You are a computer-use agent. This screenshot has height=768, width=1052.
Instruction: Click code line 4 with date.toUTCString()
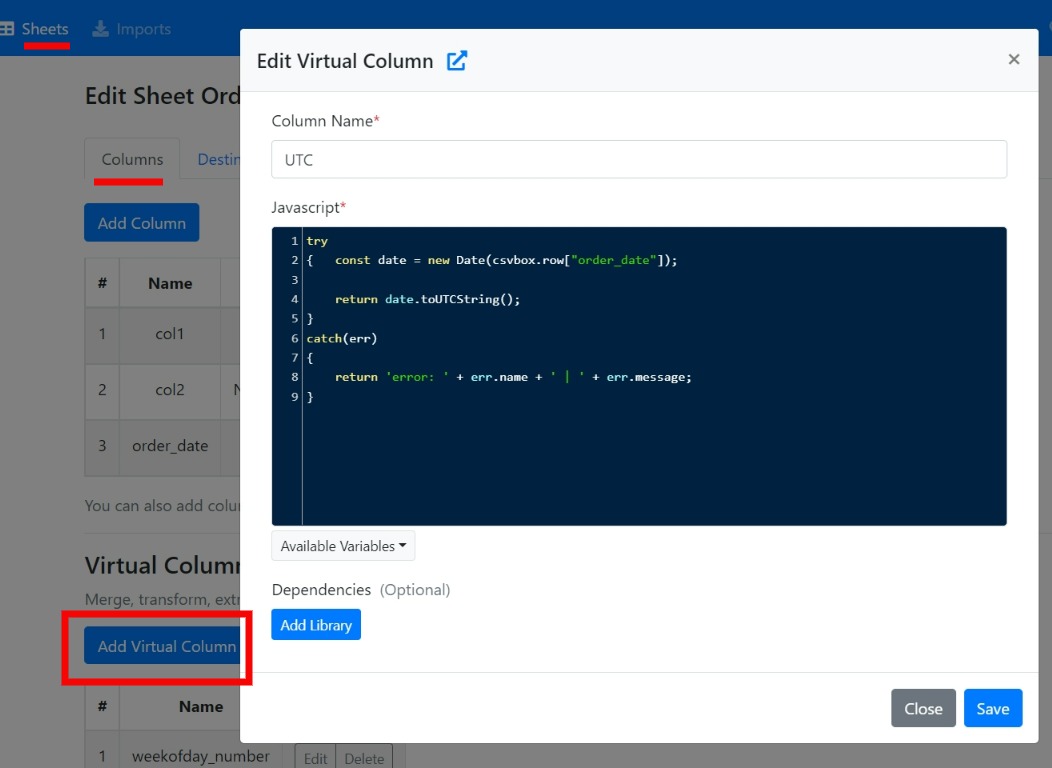427,299
